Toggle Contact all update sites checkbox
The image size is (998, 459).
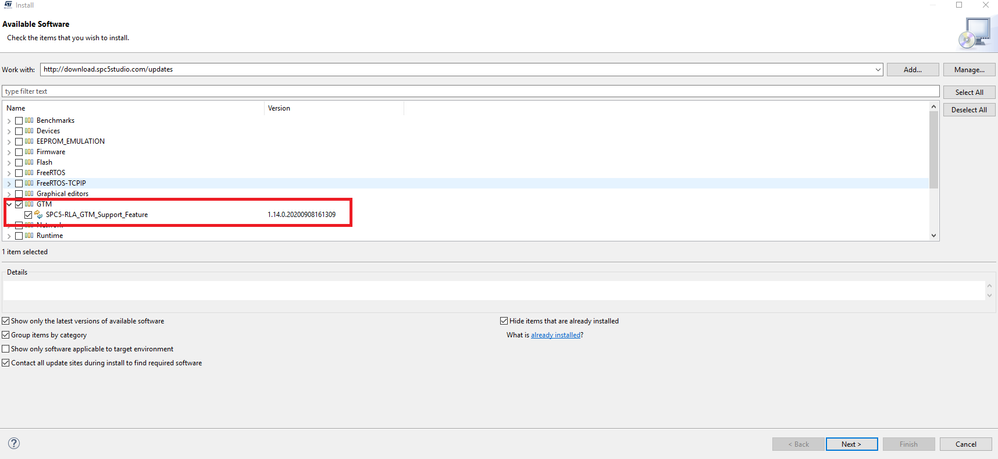6,363
